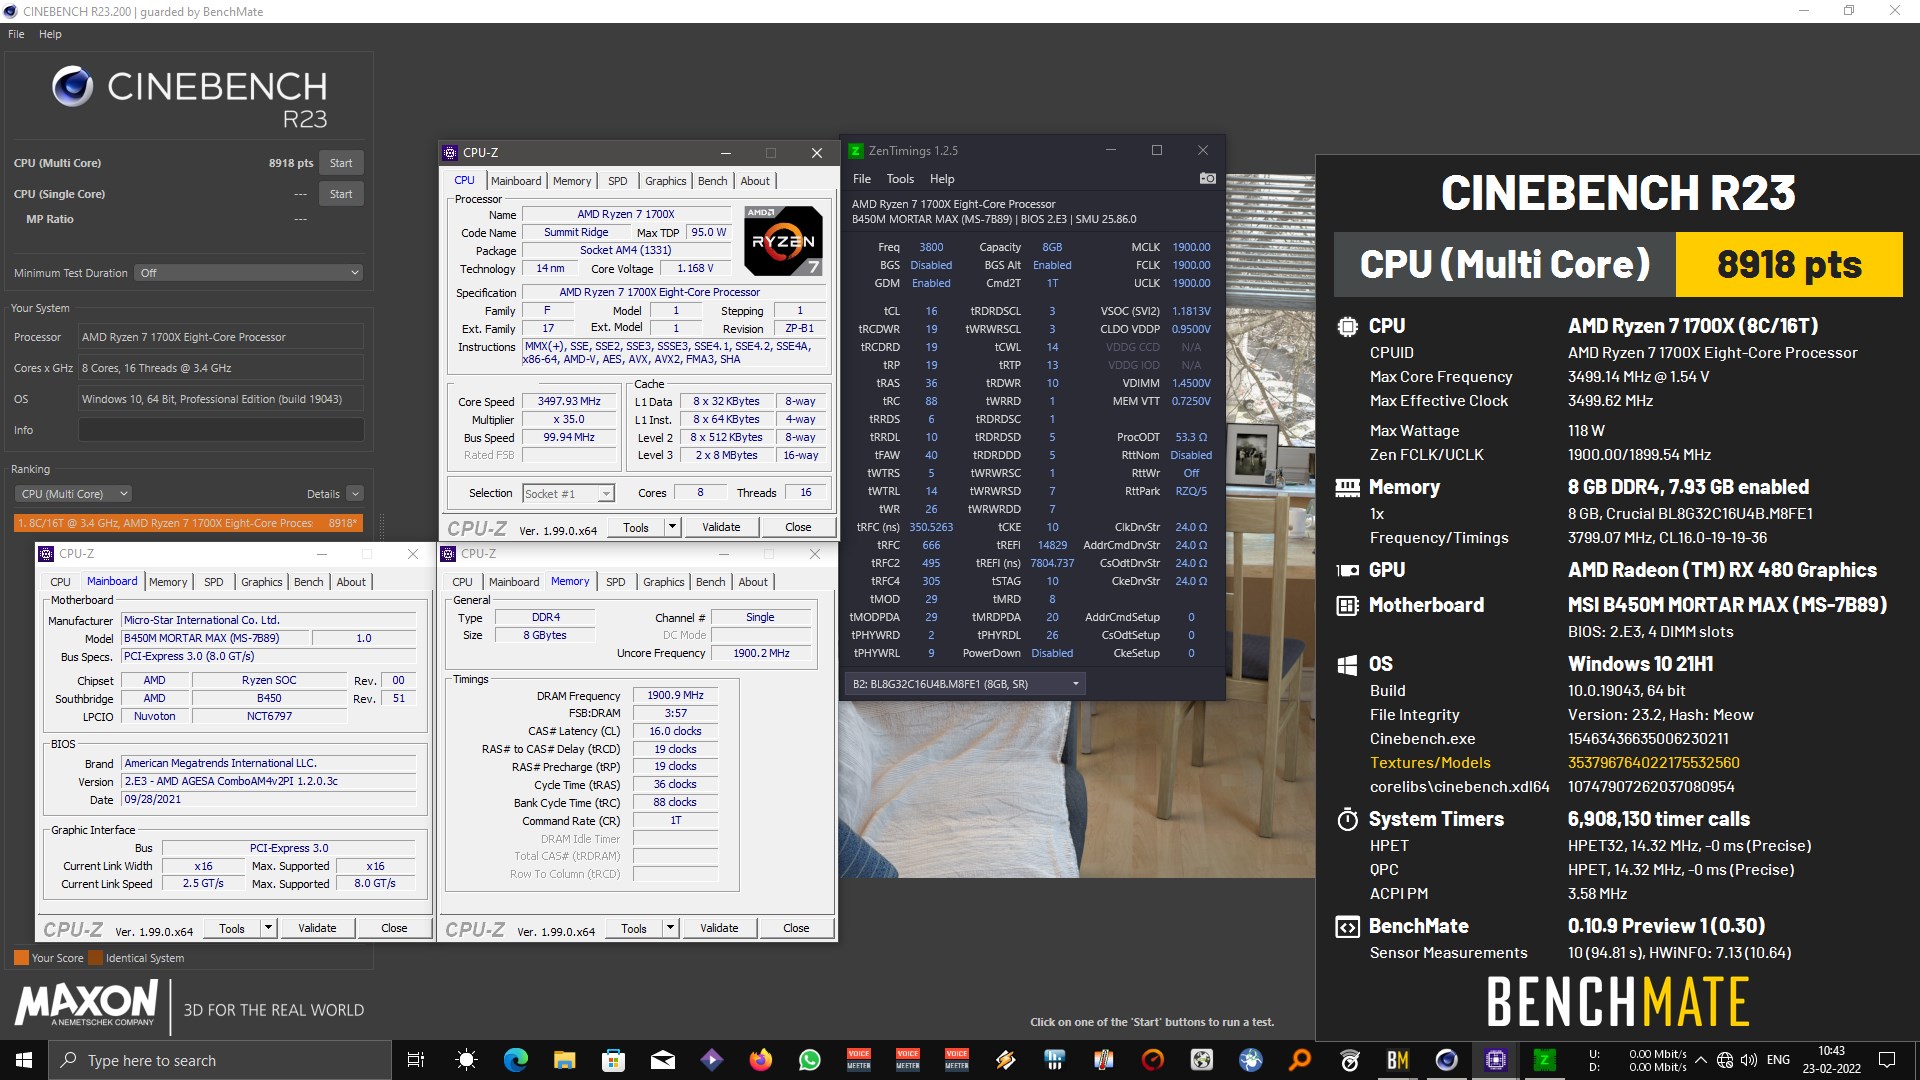Screen dimensions: 1920x1080
Task: Open Microsoft Store from the taskbar
Action: (613, 1060)
